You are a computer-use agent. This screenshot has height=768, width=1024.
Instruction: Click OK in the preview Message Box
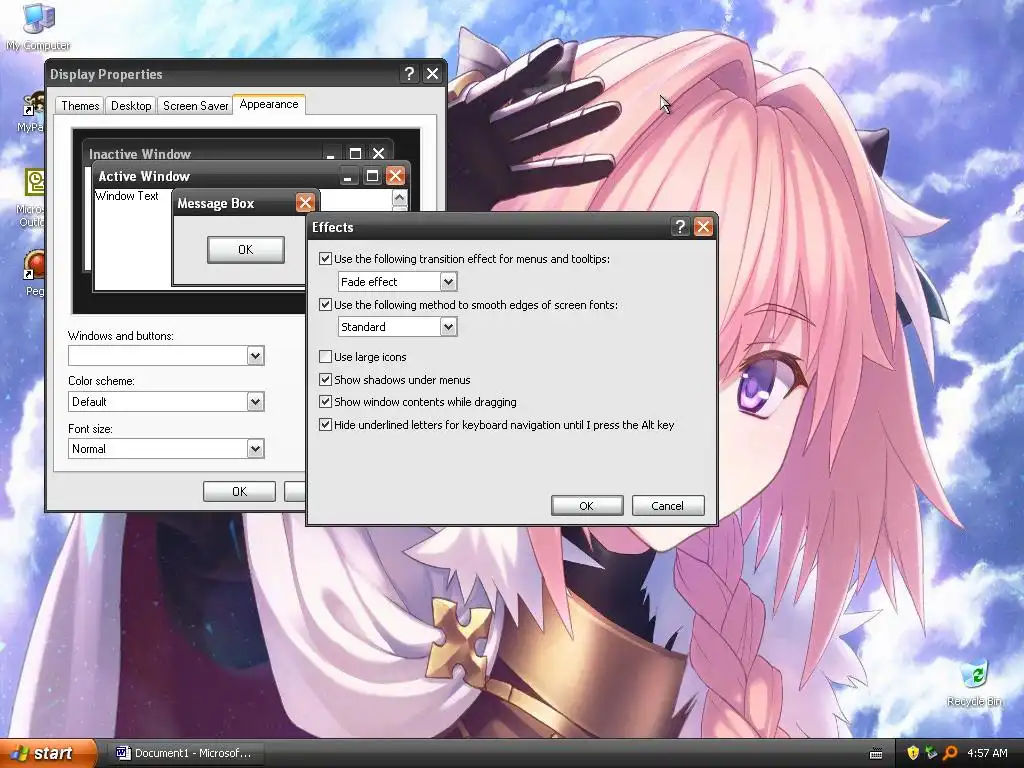pyautogui.click(x=246, y=249)
